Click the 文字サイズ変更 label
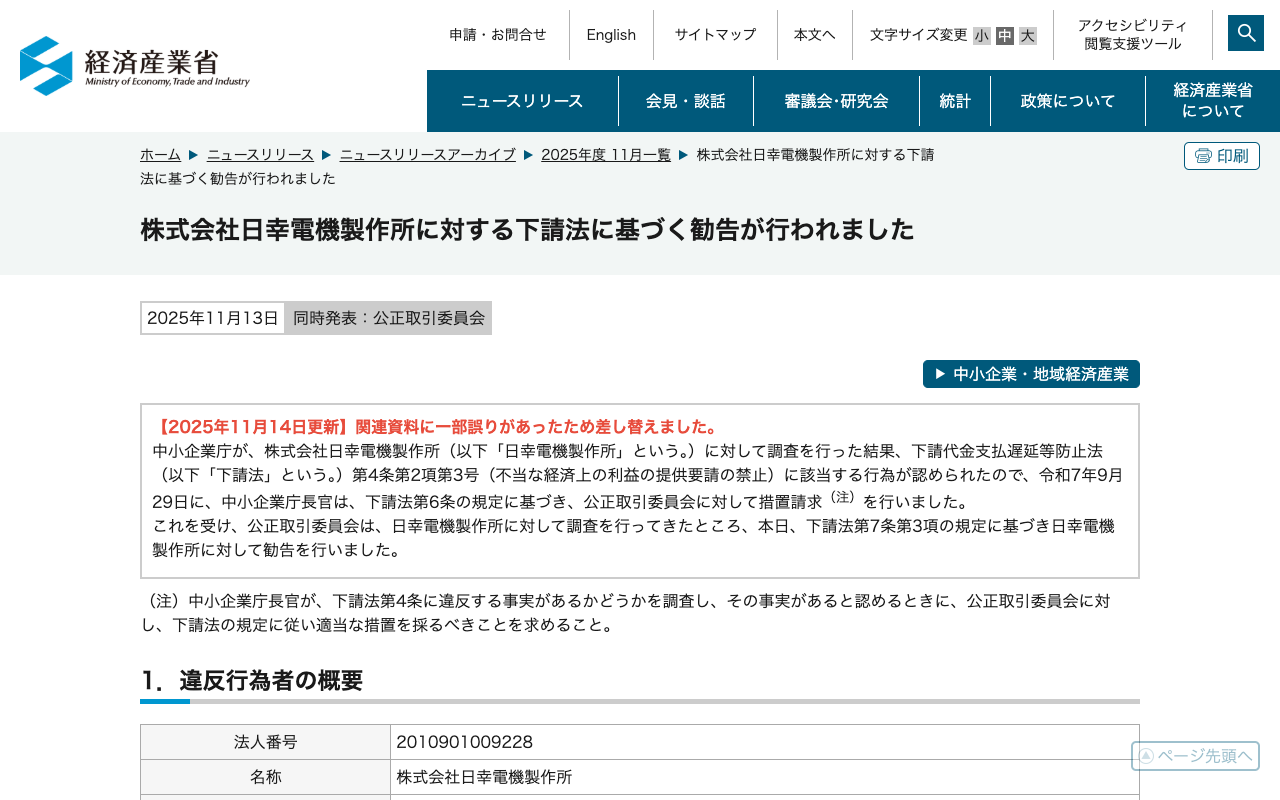Screen dimensions: 1280x800 (918, 35)
